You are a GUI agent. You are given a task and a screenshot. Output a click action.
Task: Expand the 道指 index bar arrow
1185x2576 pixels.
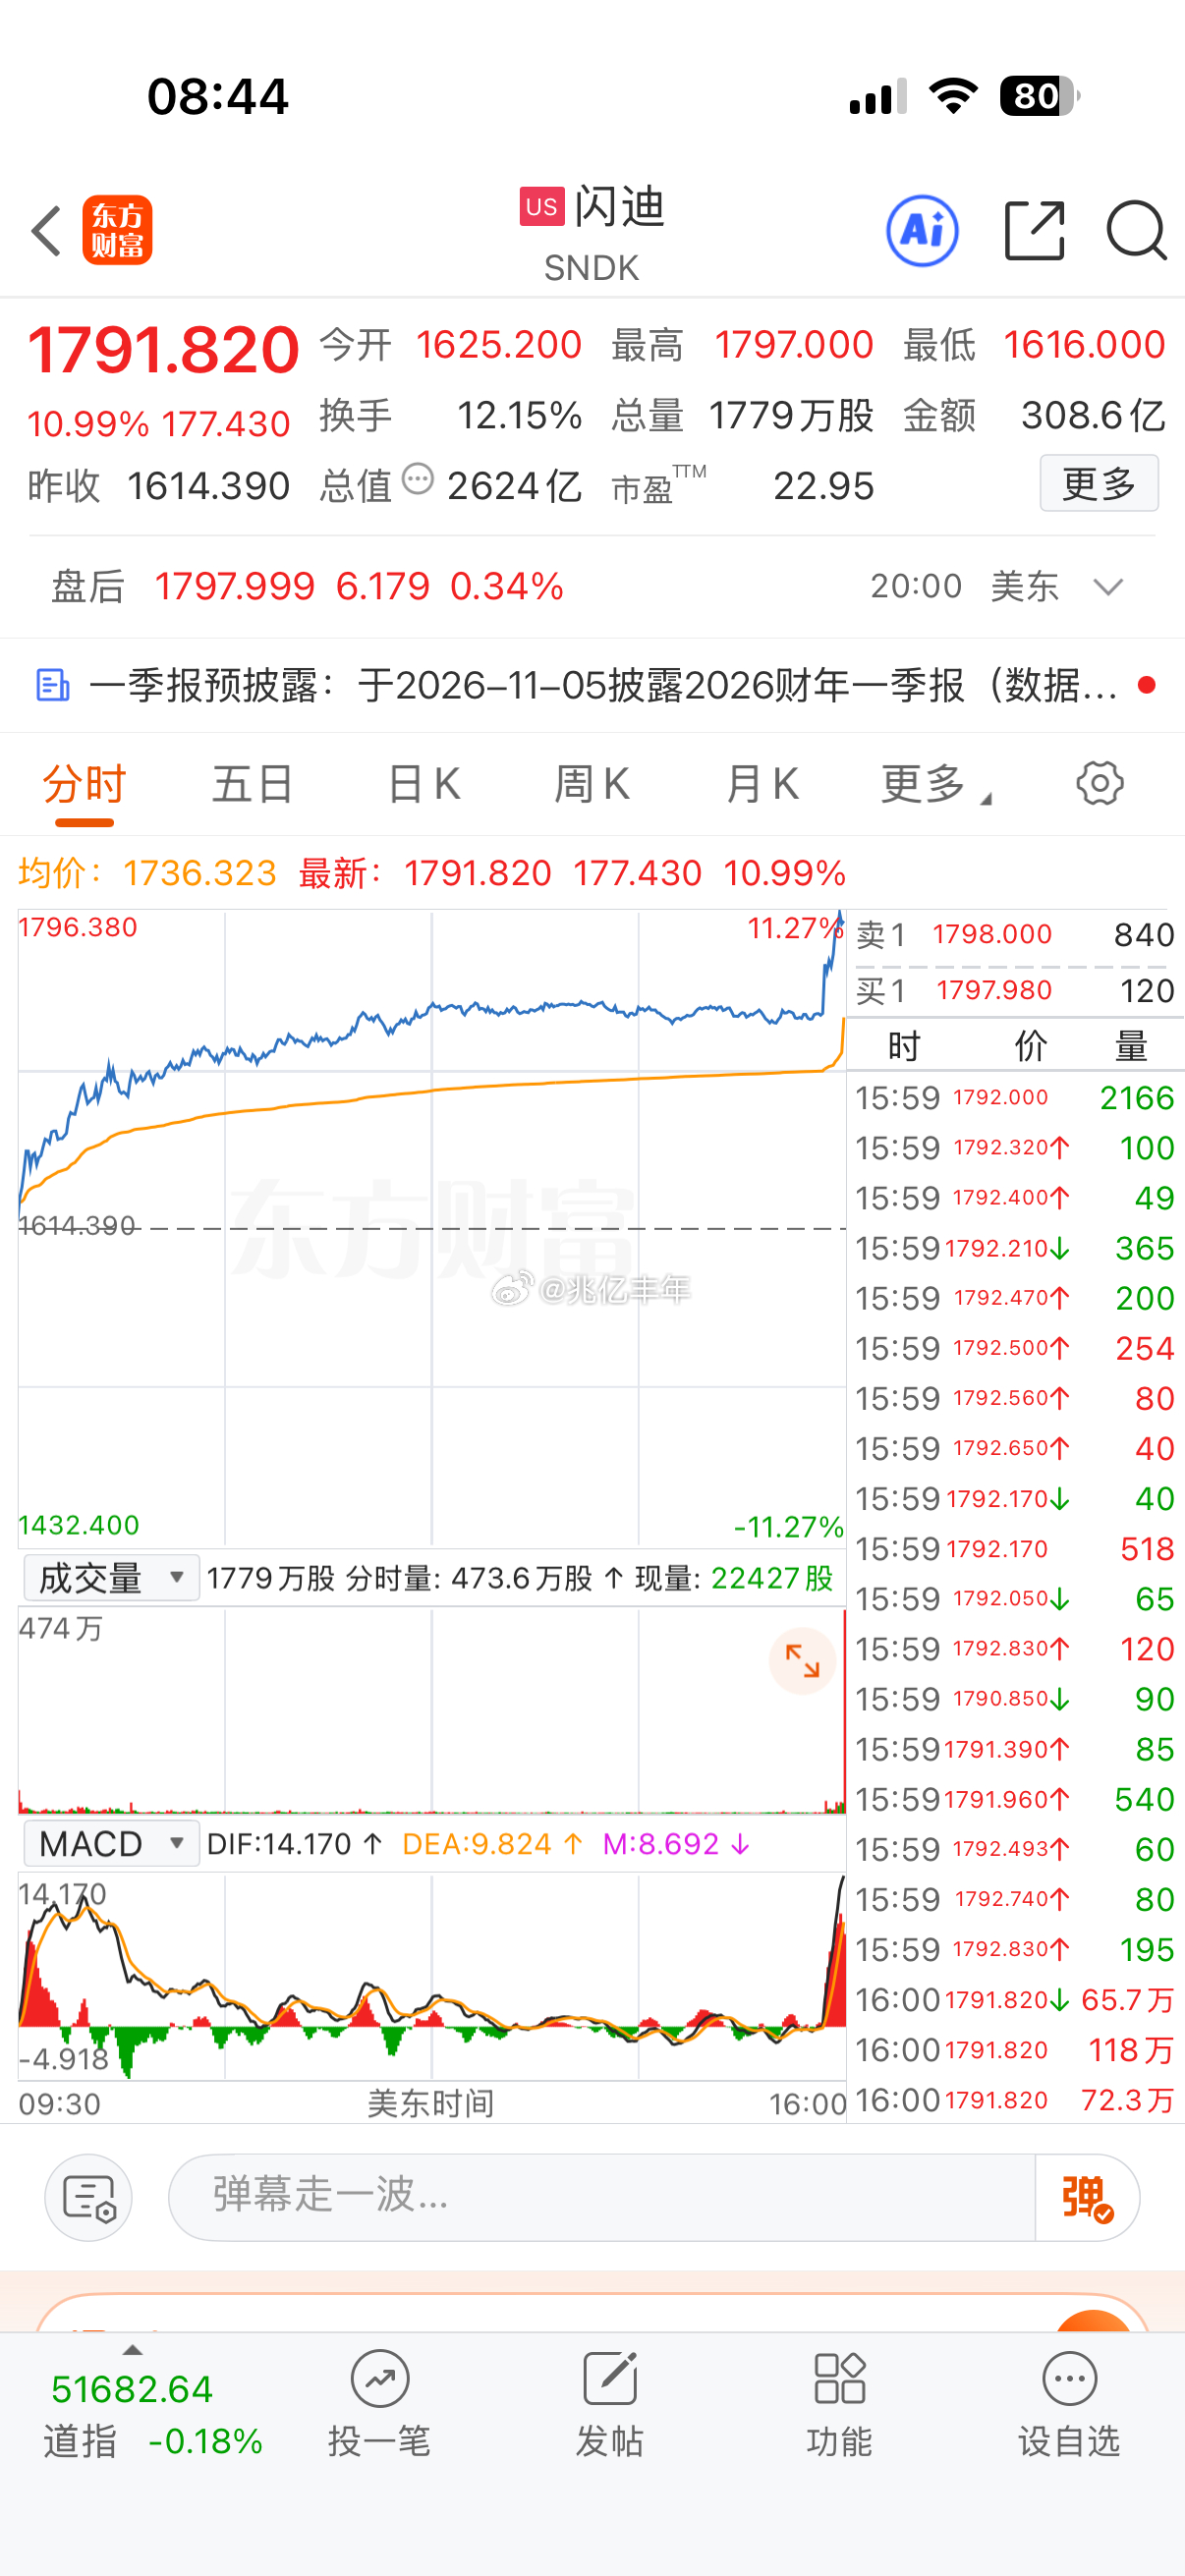point(132,2349)
